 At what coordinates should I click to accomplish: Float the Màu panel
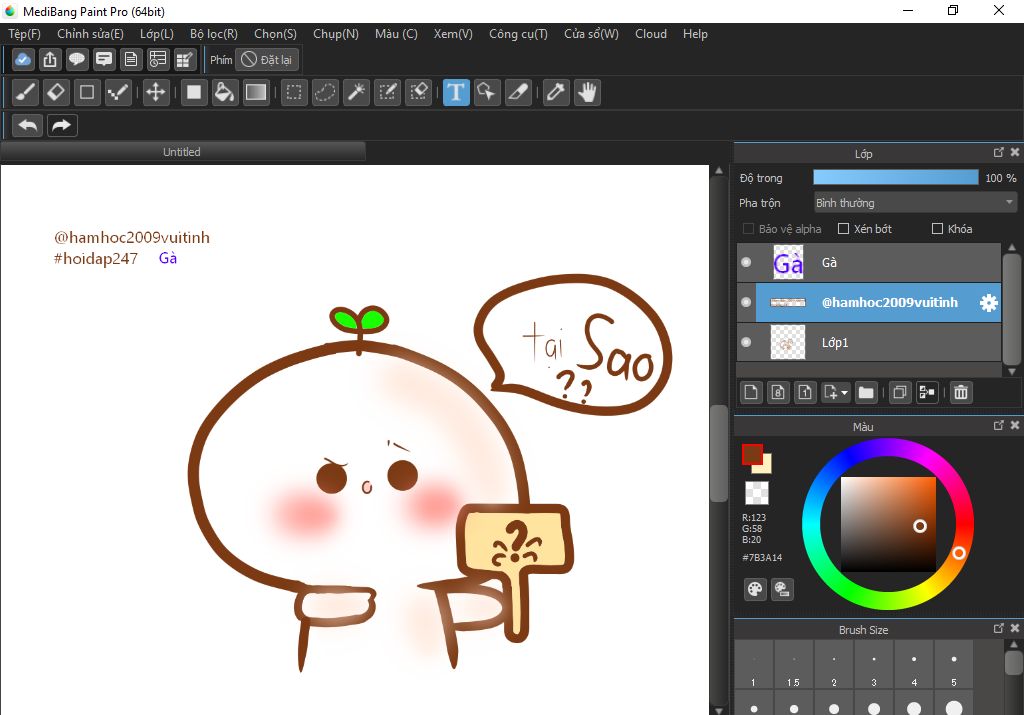point(998,425)
